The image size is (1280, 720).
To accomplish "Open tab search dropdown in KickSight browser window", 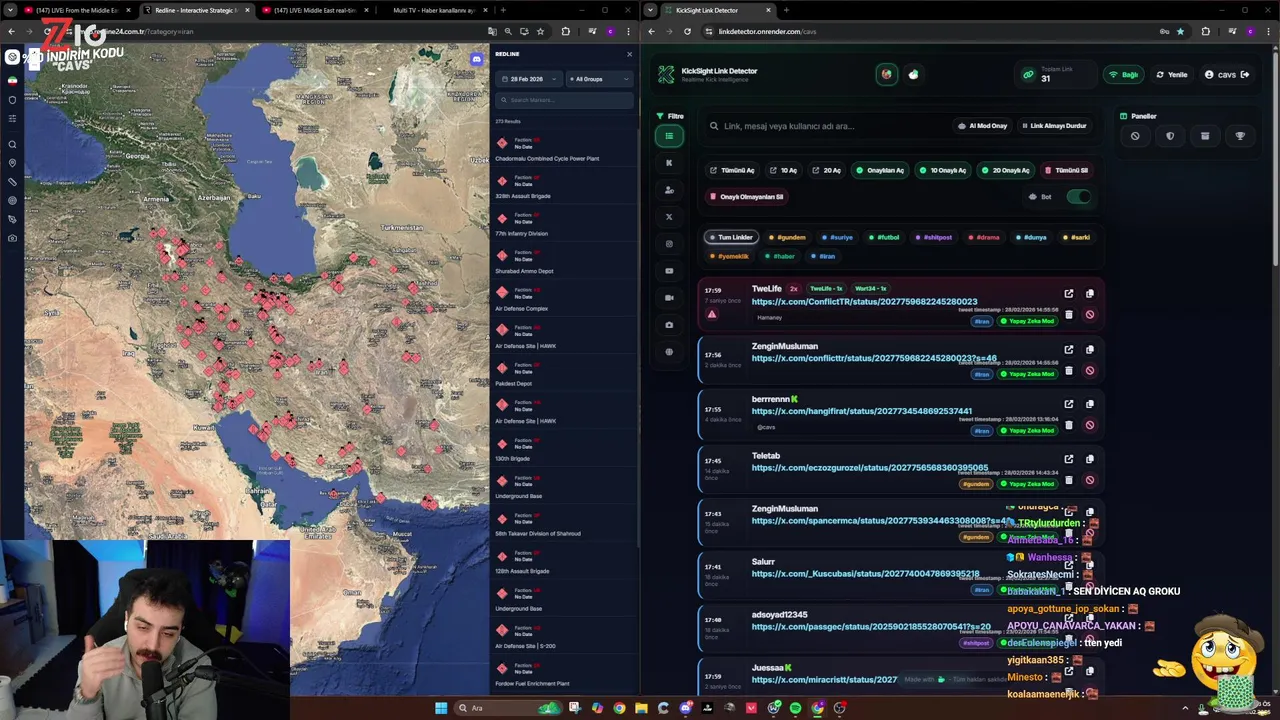I will click(x=651, y=10).
